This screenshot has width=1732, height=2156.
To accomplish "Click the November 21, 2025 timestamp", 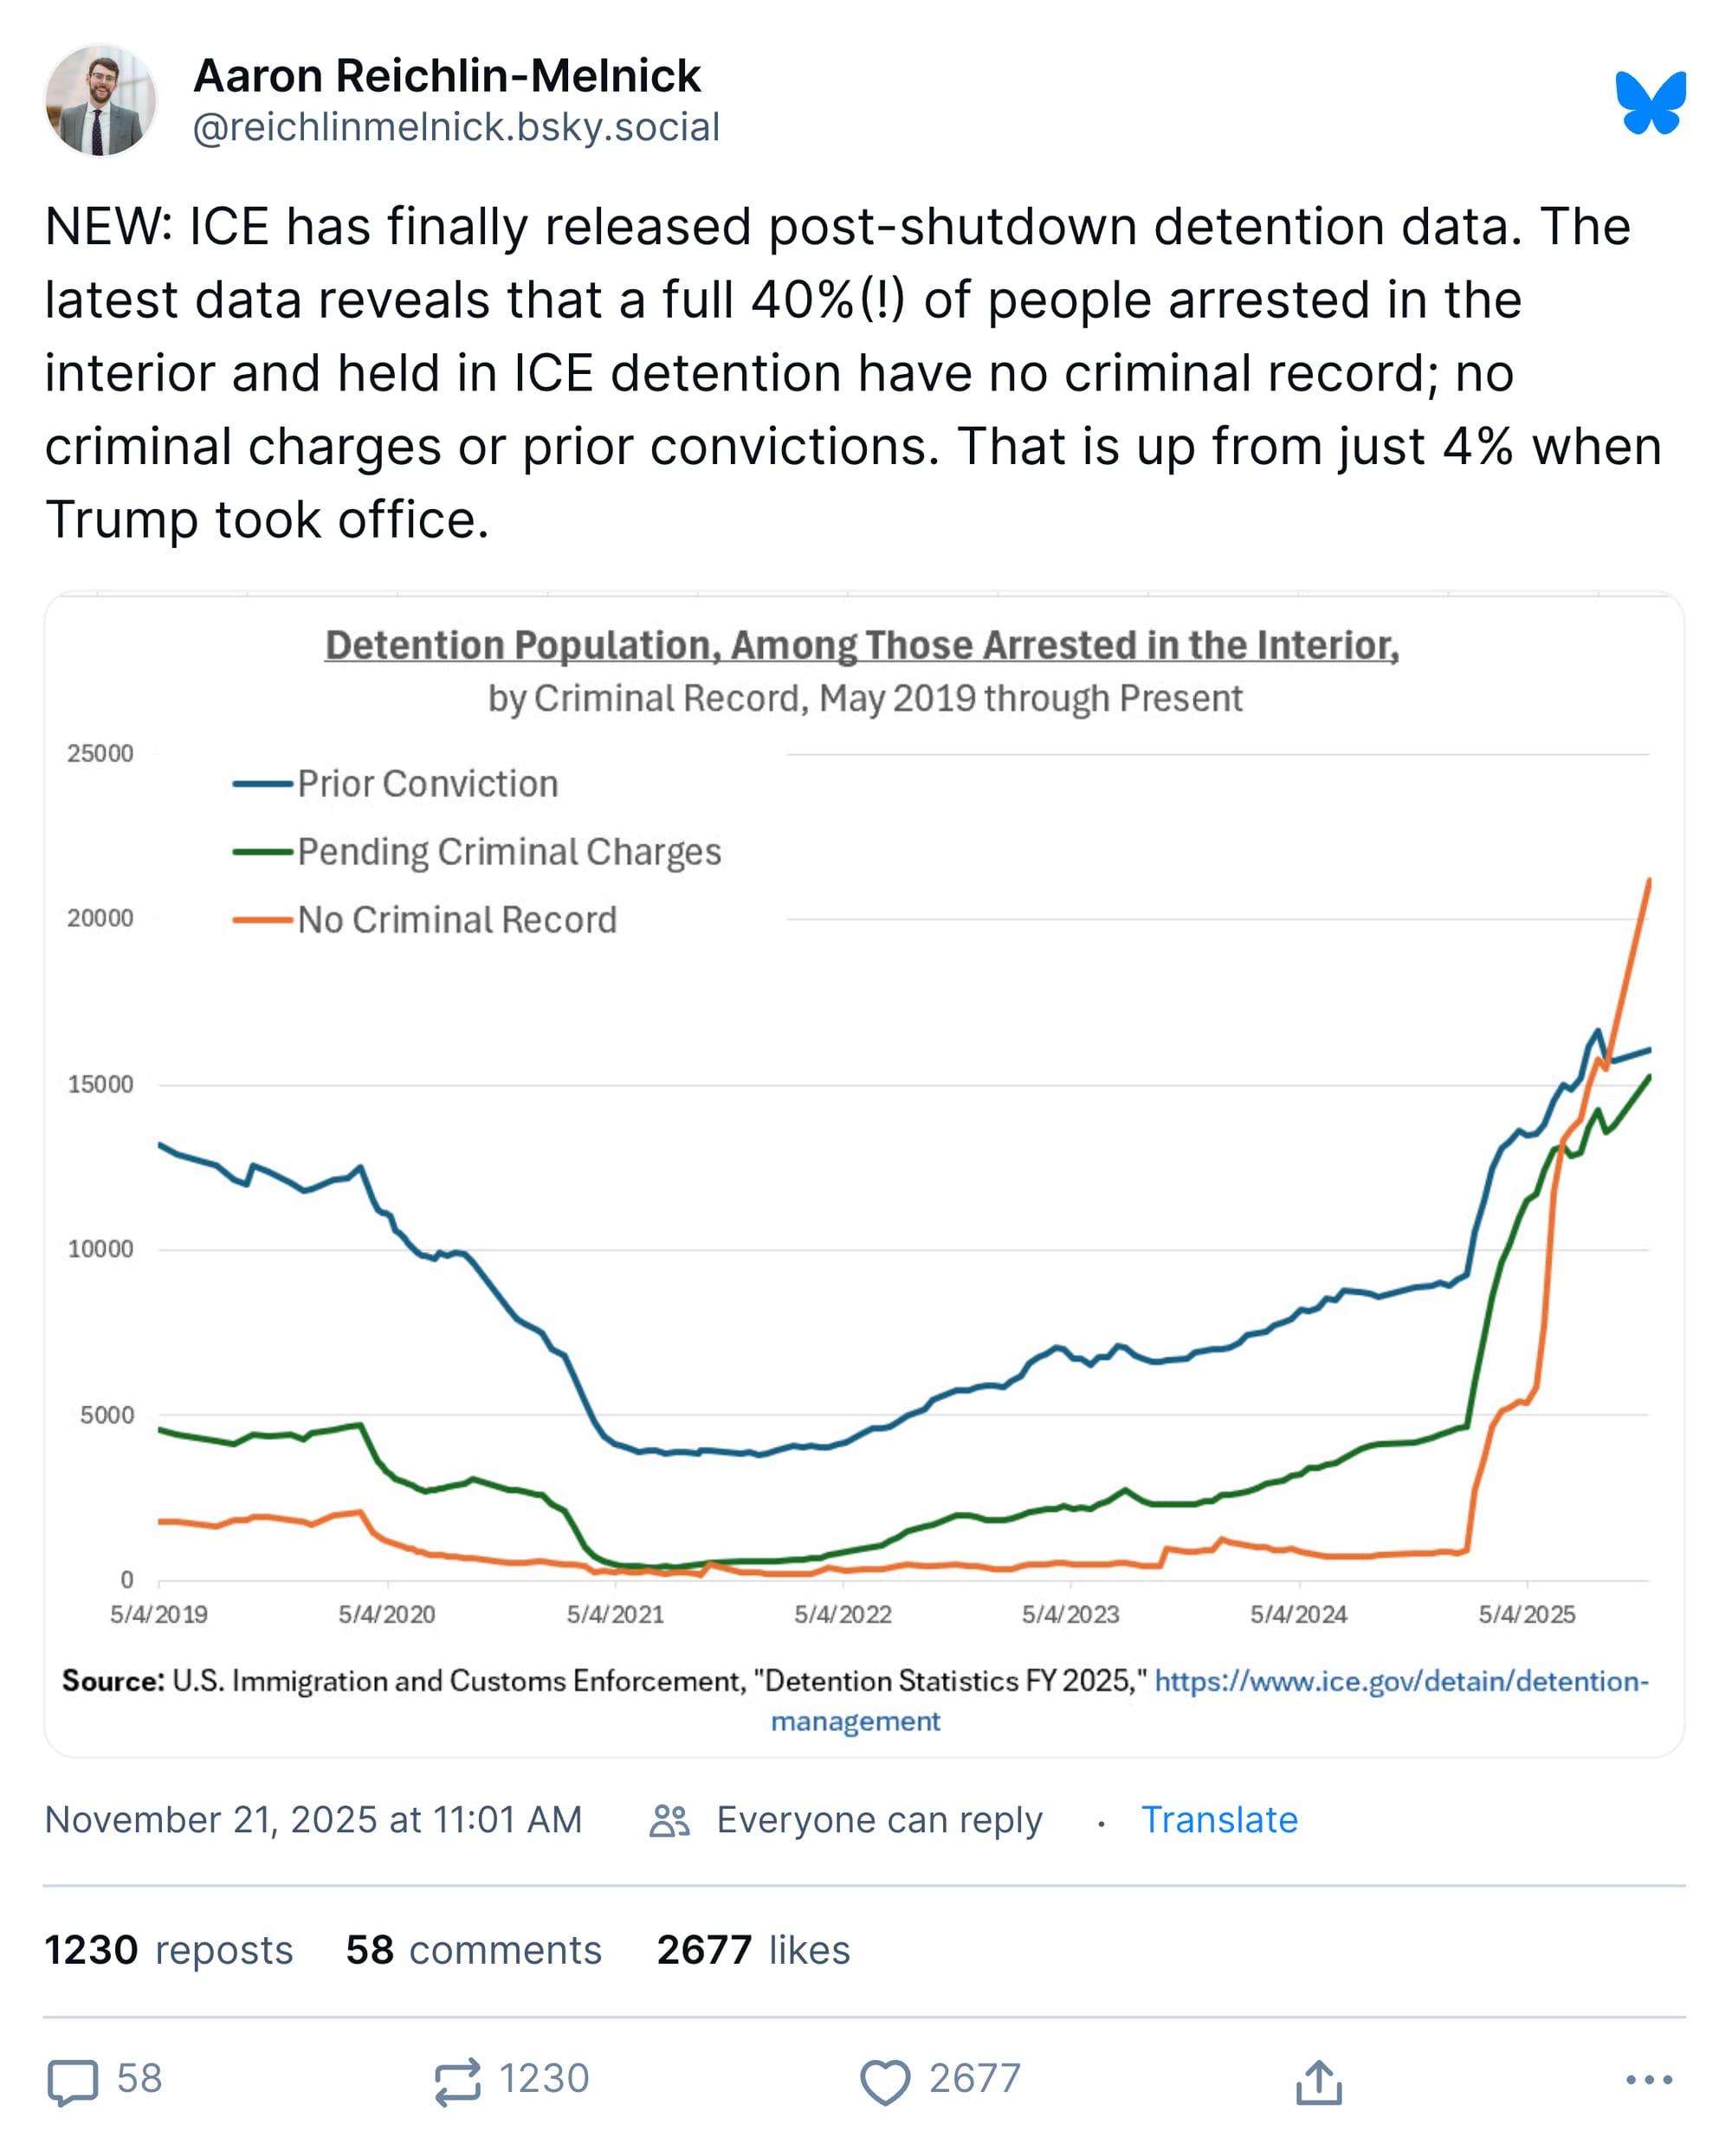I will 314,1820.
